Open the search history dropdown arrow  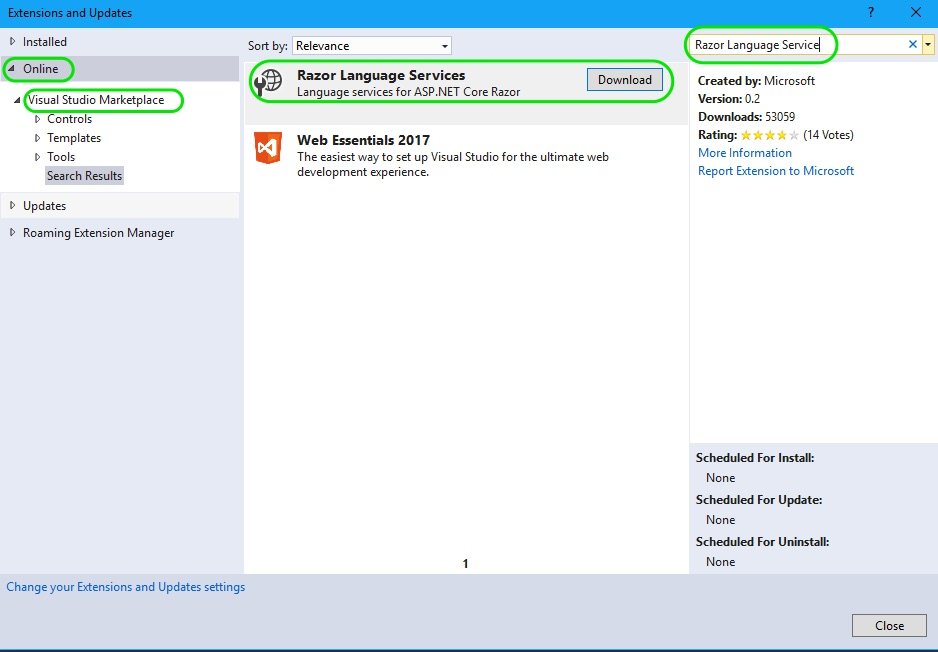click(x=929, y=45)
